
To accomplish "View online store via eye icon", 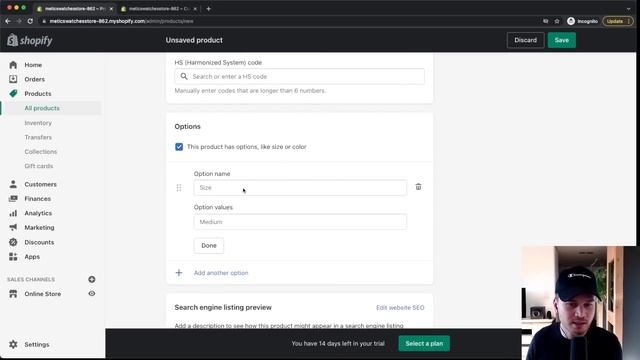I will click(92, 293).
